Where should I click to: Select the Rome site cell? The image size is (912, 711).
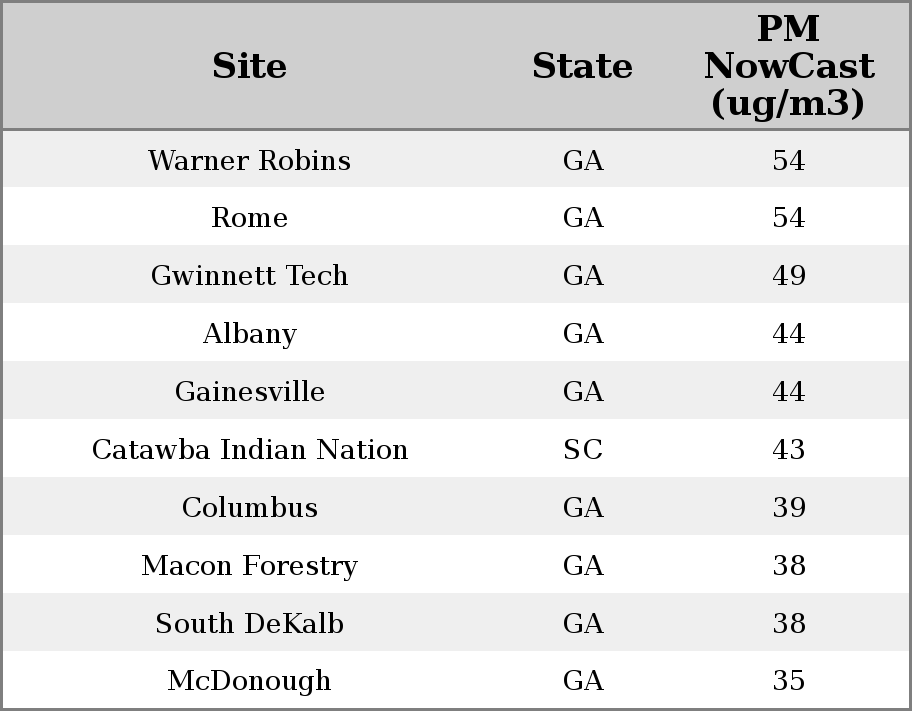click(x=249, y=218)
